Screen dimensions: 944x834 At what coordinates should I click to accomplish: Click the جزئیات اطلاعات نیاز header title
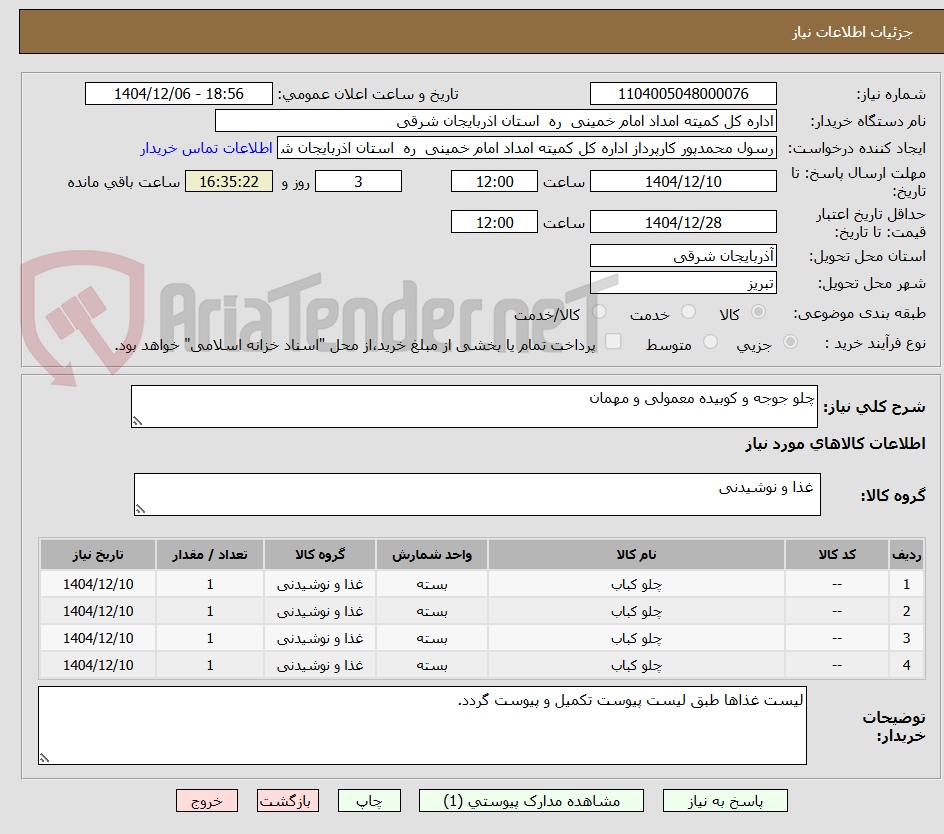tap(852, 32)
